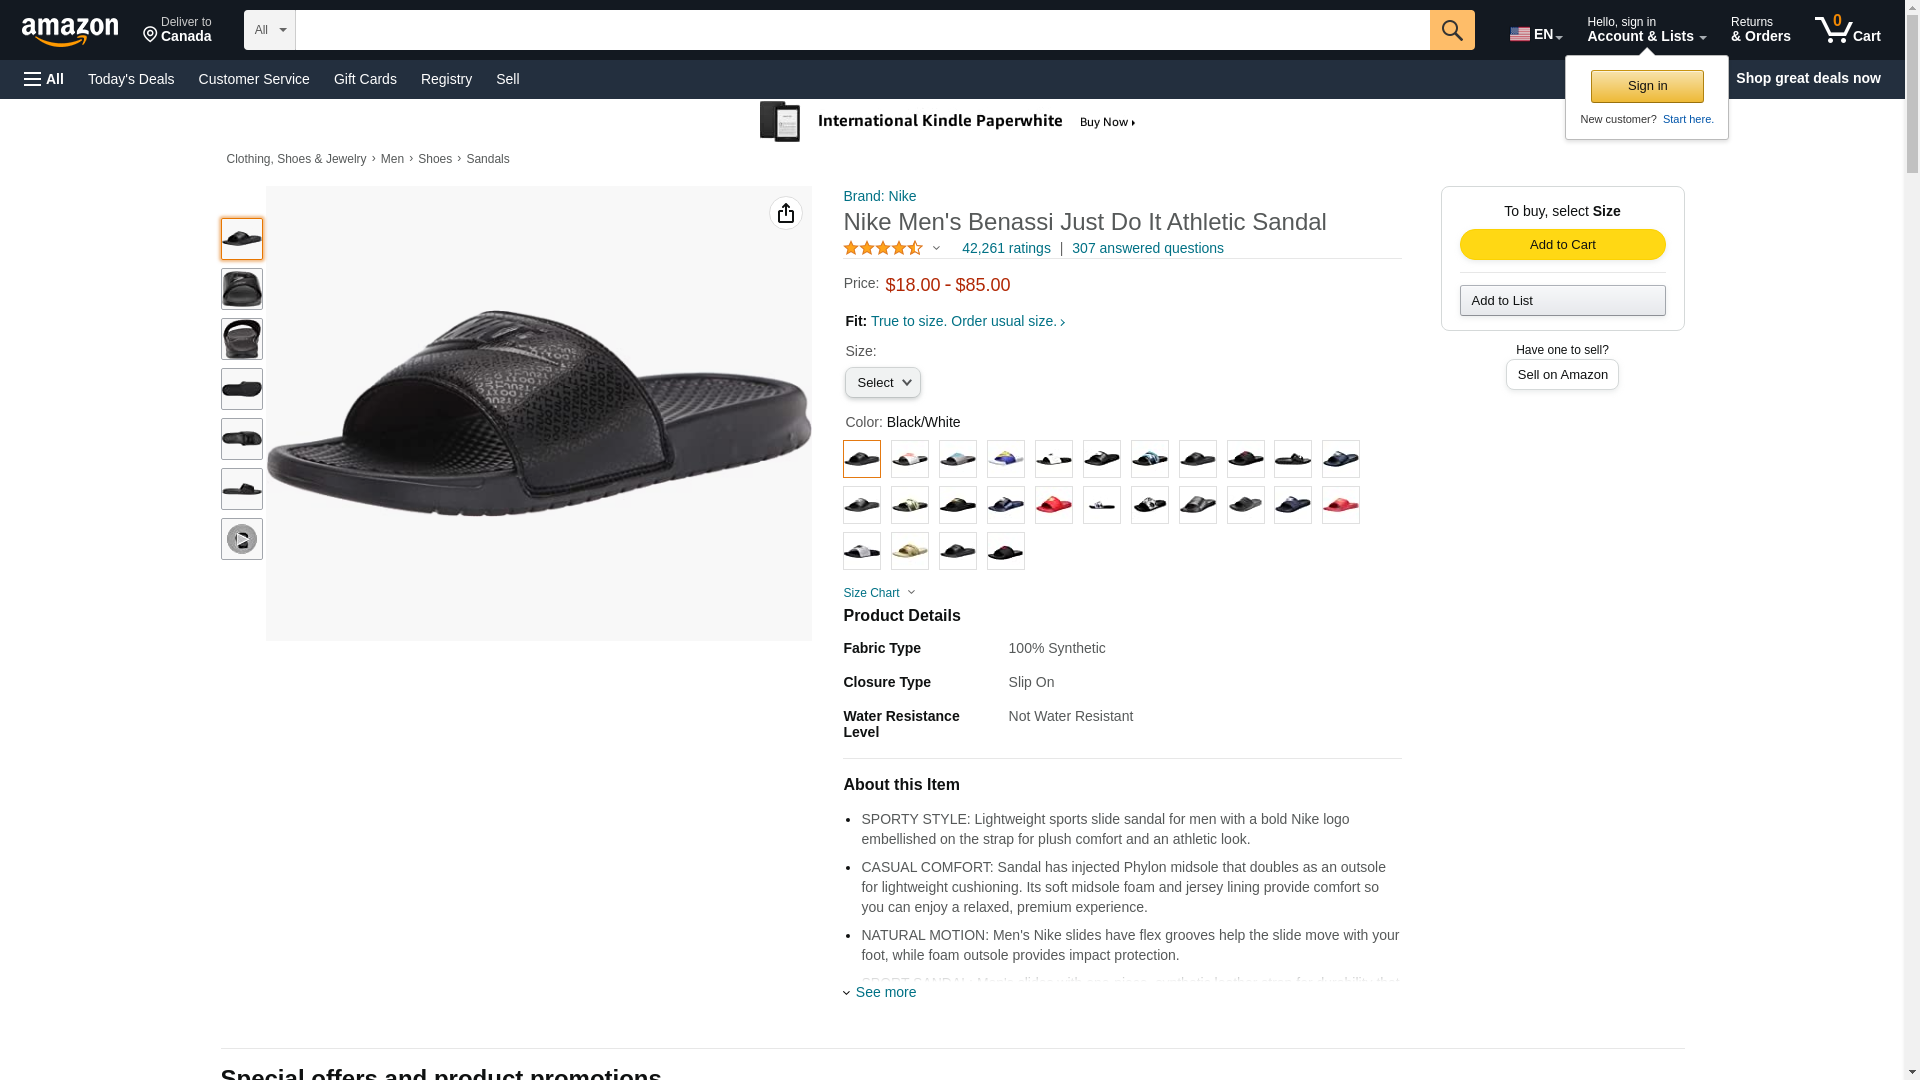The height and width of the screenshot is (1080, 1920).
Task: Expand the EN language selector
Action: tap(1536, 34)
